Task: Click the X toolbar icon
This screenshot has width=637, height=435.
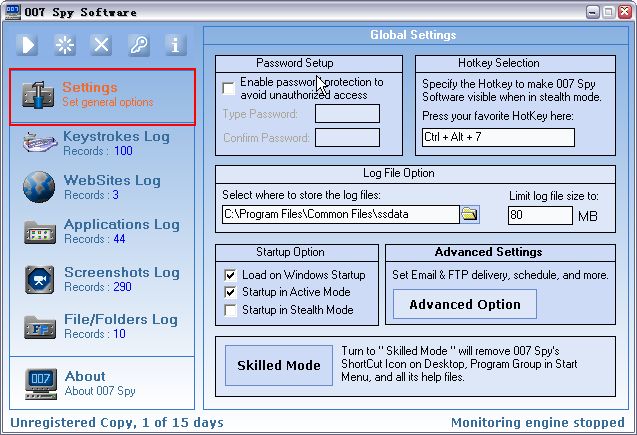Action: 101,45
